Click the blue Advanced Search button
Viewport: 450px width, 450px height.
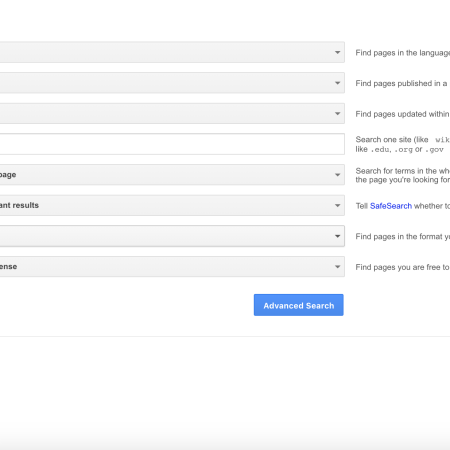click(x=299, y=305)
